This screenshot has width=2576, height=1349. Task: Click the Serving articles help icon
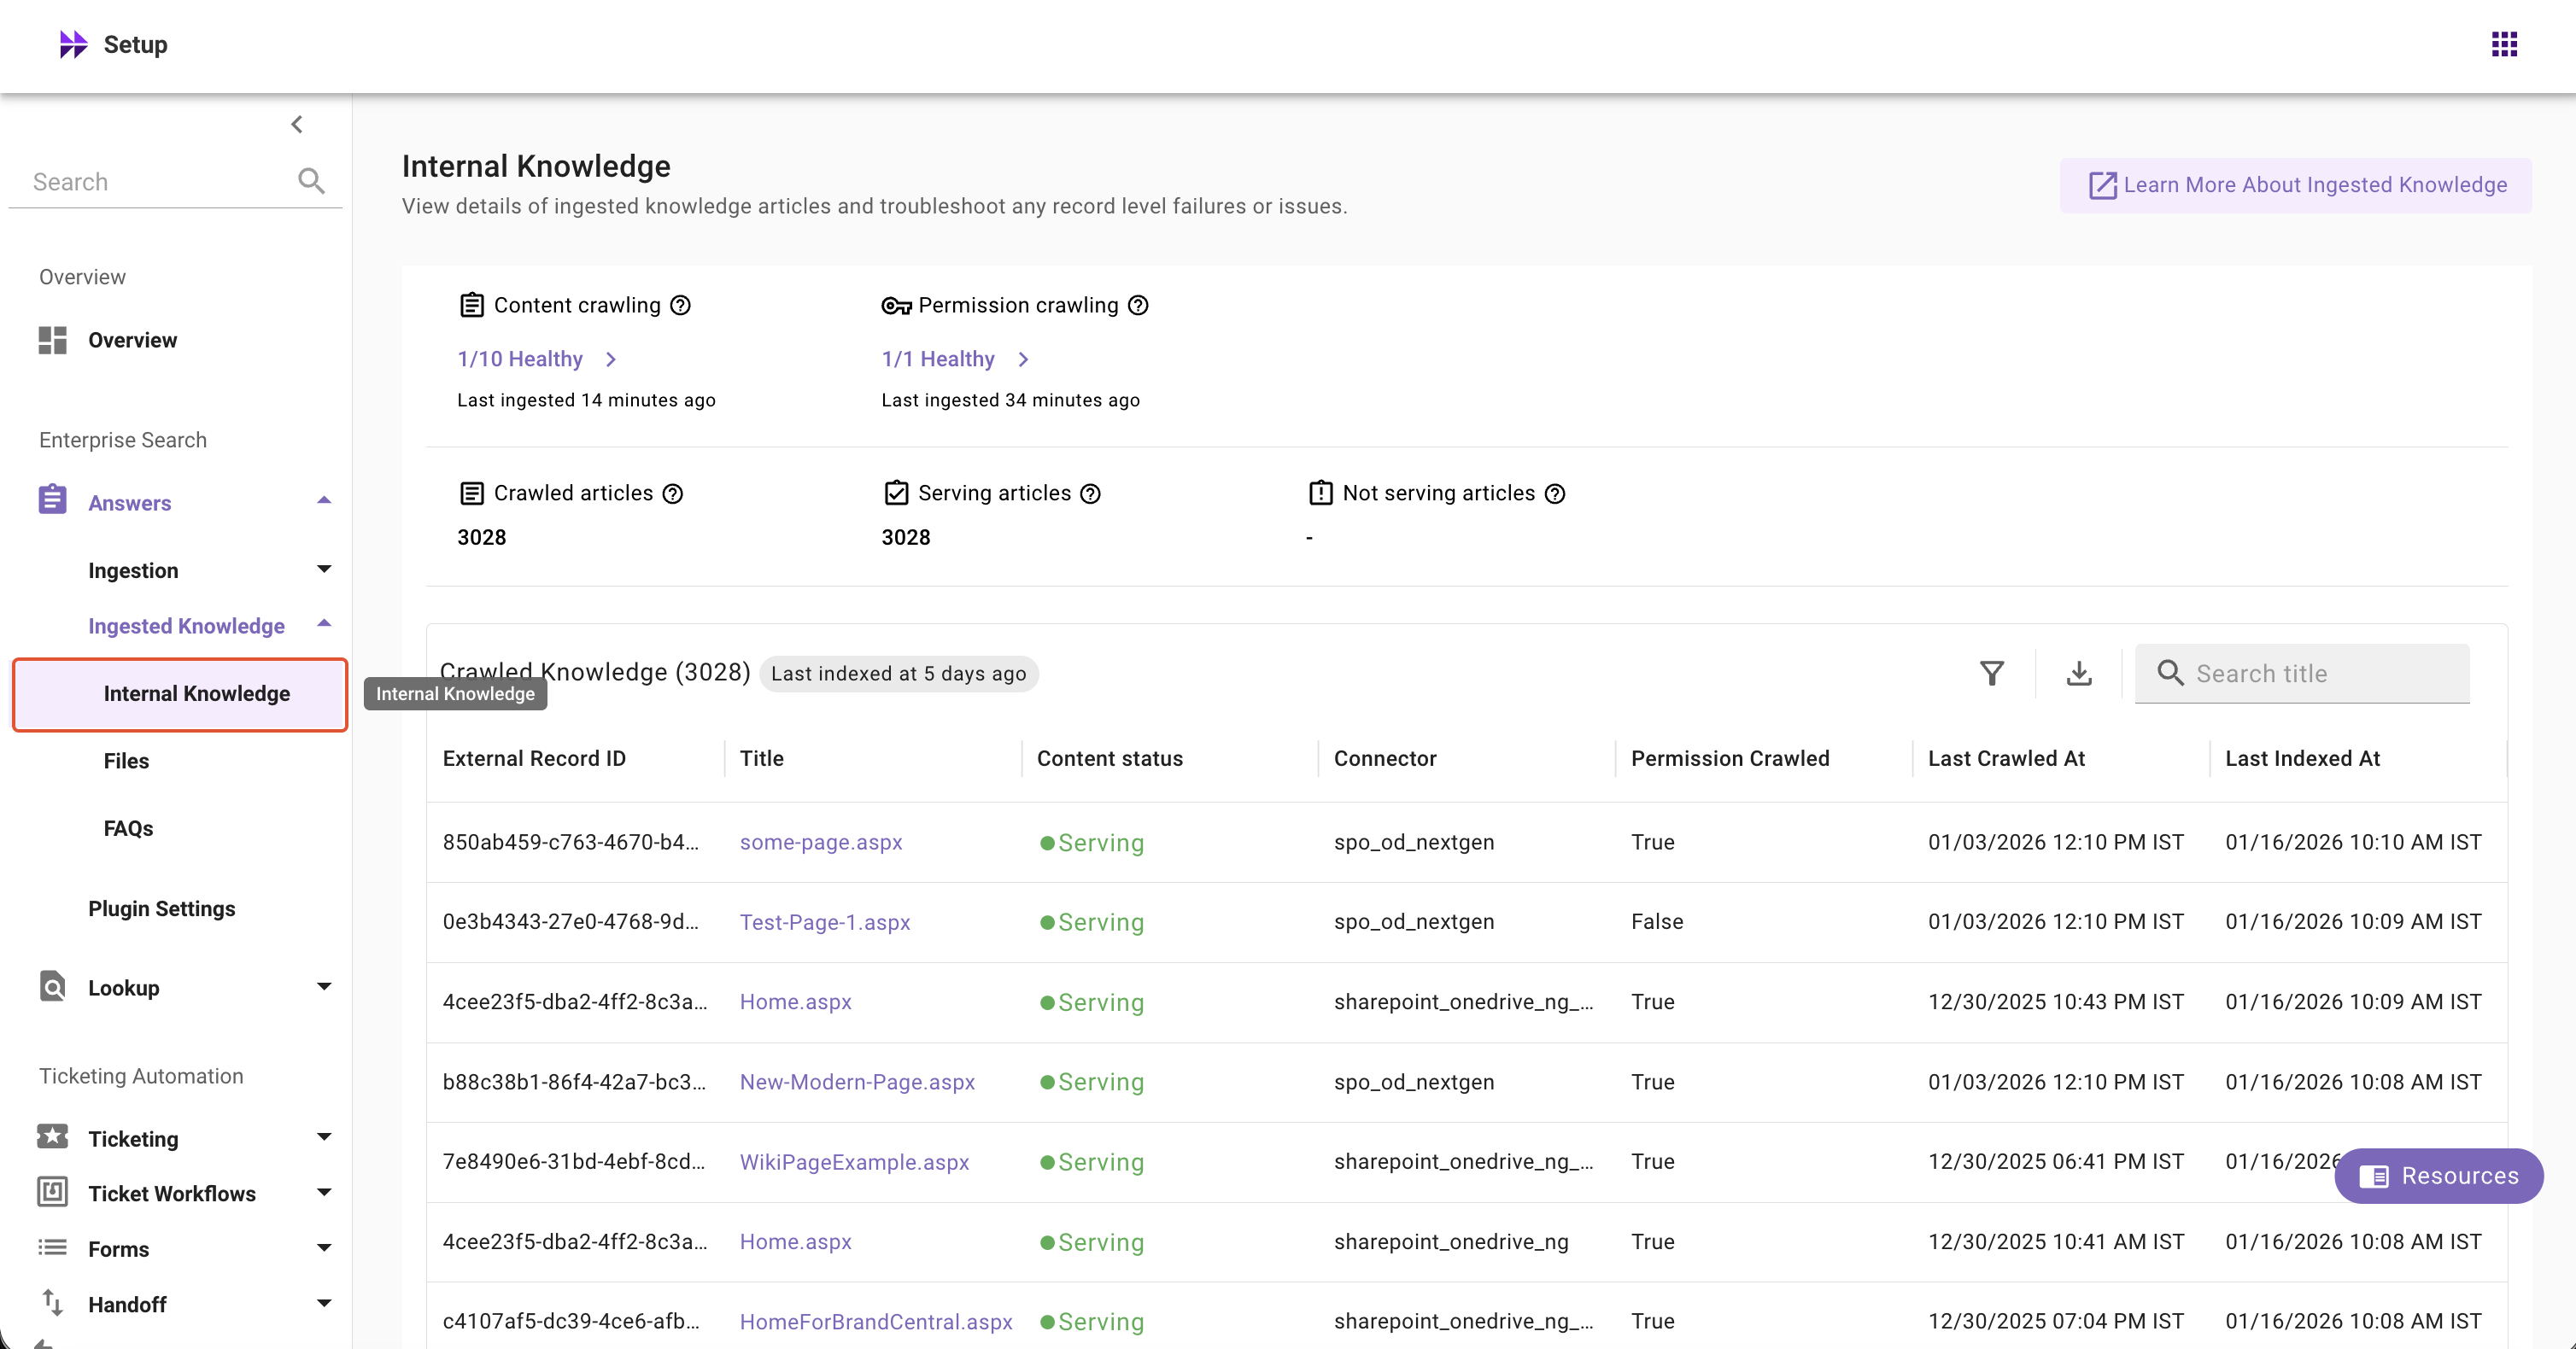1091,493
